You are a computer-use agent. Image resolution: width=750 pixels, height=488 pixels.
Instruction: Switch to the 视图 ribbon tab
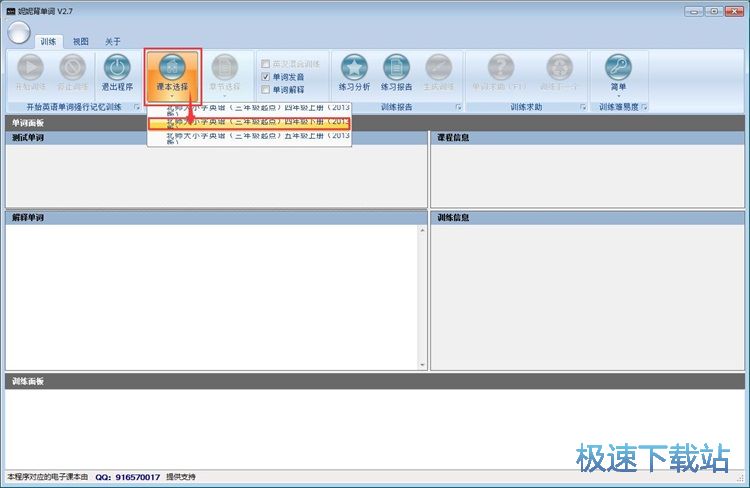pyautogui.click(x=80, y=42)
